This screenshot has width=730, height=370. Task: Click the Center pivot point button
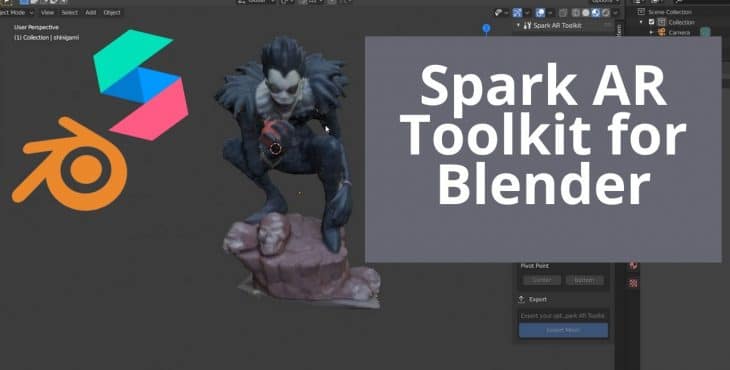point(542,280)
